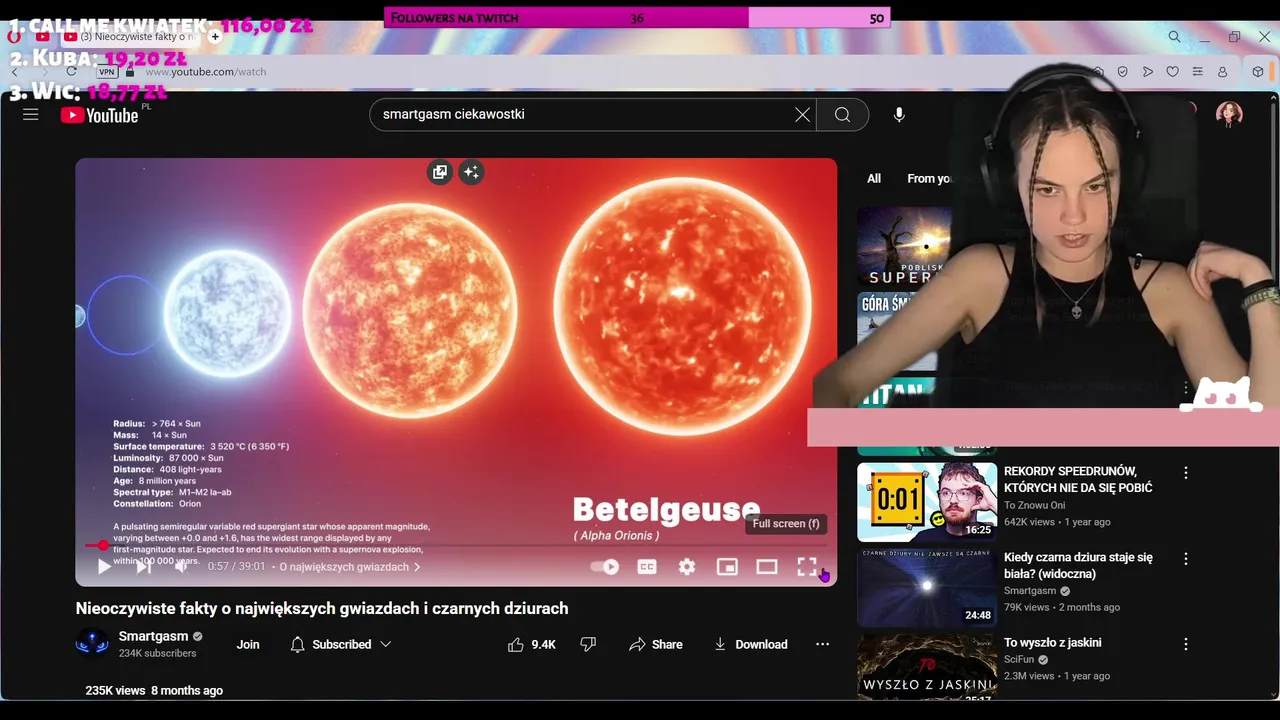Open the SUPER video thumbnail in sidebar
This screenshot has height=720, width=1280.
click(905, 247)
